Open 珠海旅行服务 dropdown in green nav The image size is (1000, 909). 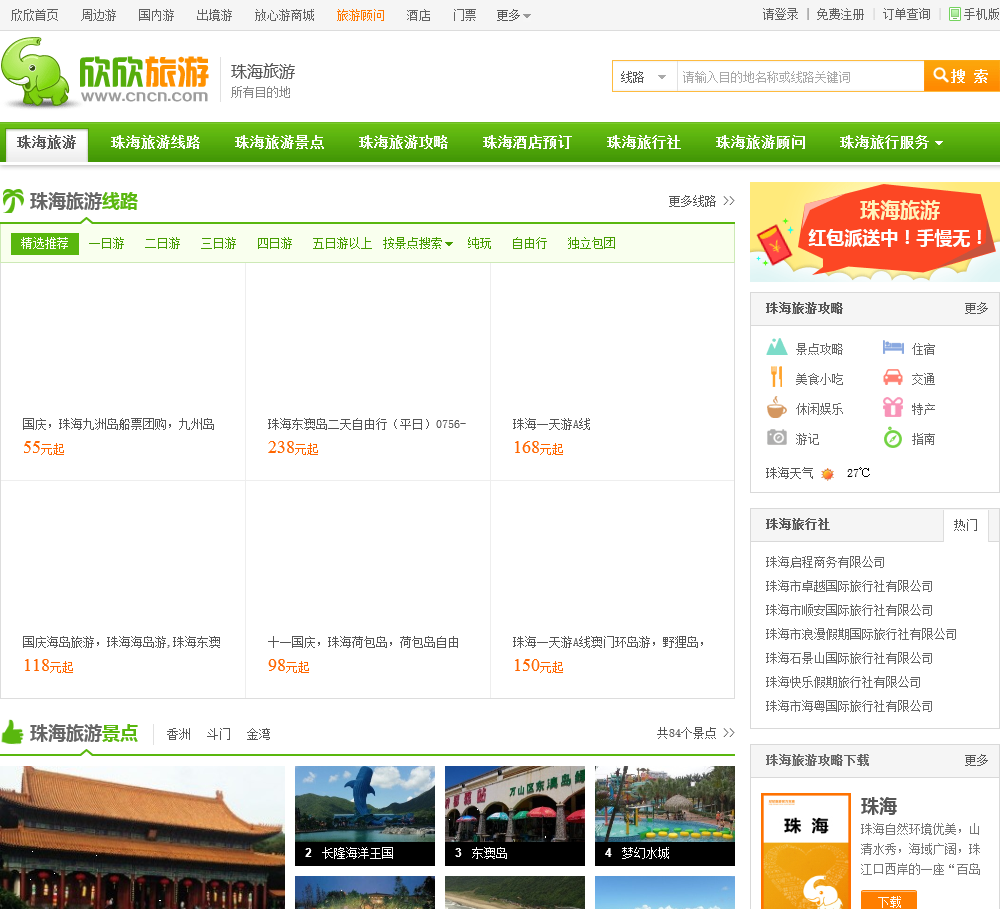click(891, 142)
